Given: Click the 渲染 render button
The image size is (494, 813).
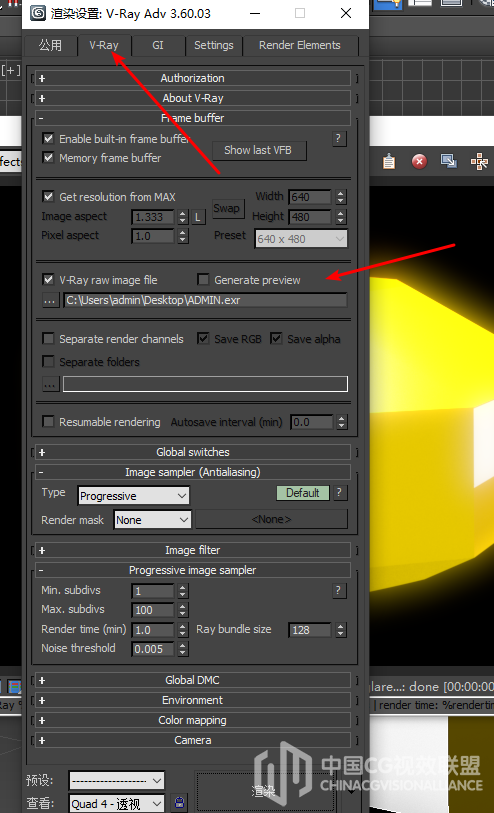Looking at the screenshot, I should pos(263,791).
